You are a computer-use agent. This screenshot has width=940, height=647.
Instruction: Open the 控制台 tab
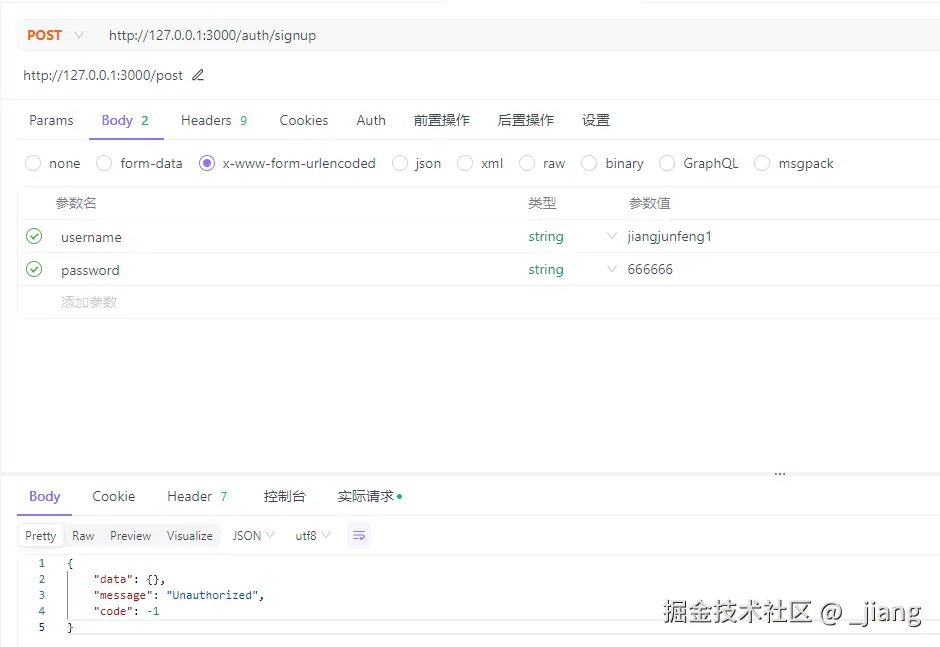click(x=285, y=496)
